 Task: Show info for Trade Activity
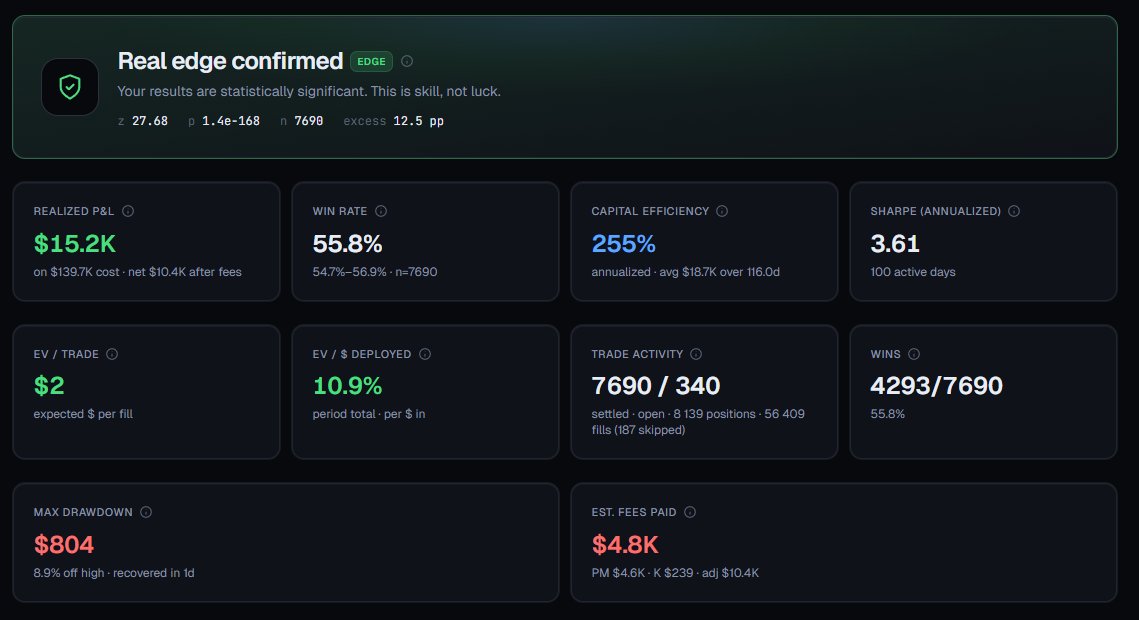[695, 354]
